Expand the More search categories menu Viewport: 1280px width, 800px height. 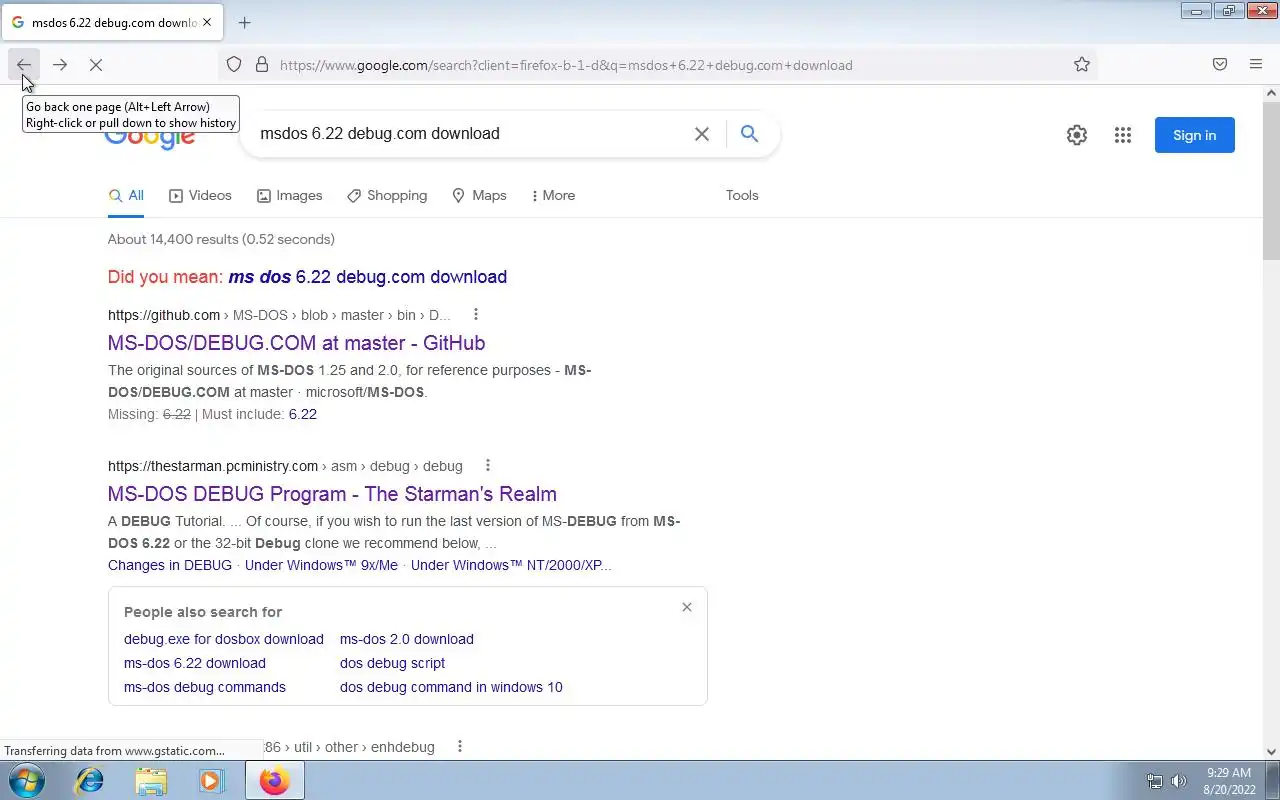point(553,196)
